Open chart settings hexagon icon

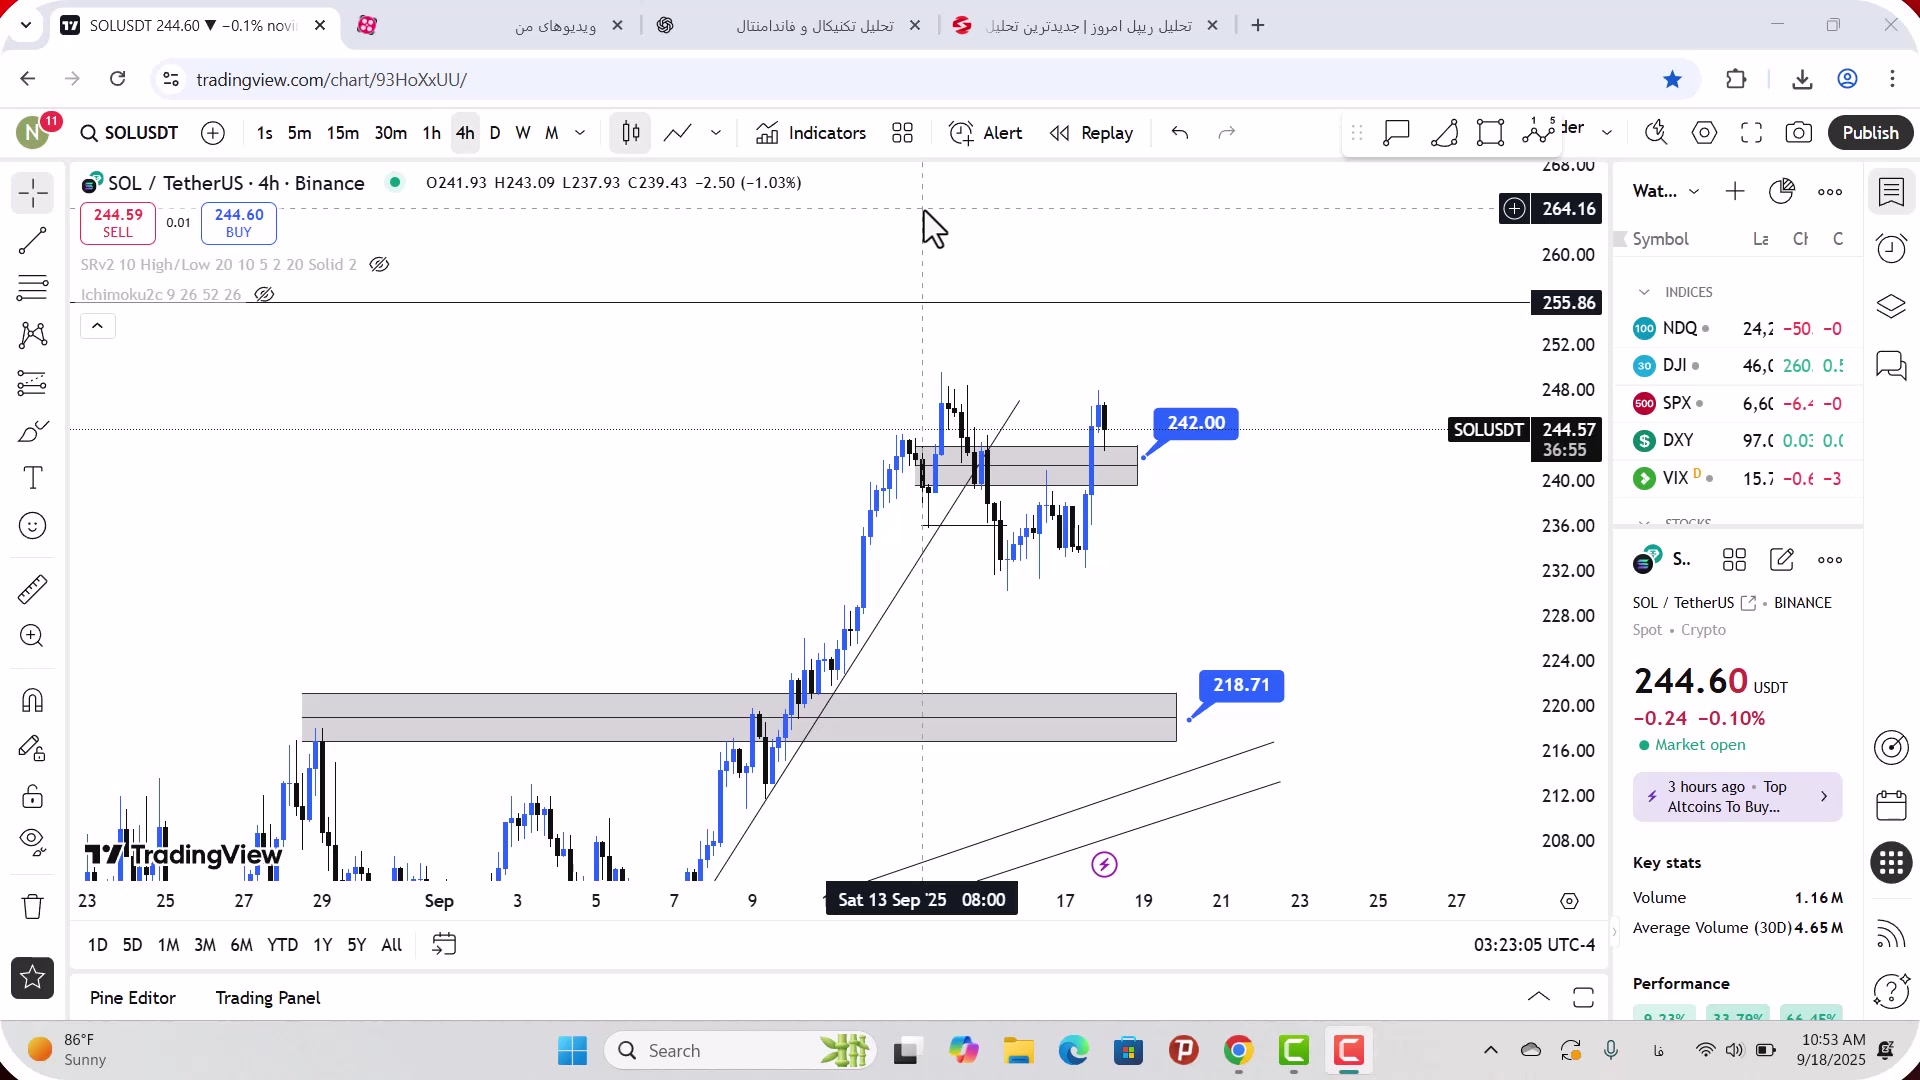coord(1705,133)
